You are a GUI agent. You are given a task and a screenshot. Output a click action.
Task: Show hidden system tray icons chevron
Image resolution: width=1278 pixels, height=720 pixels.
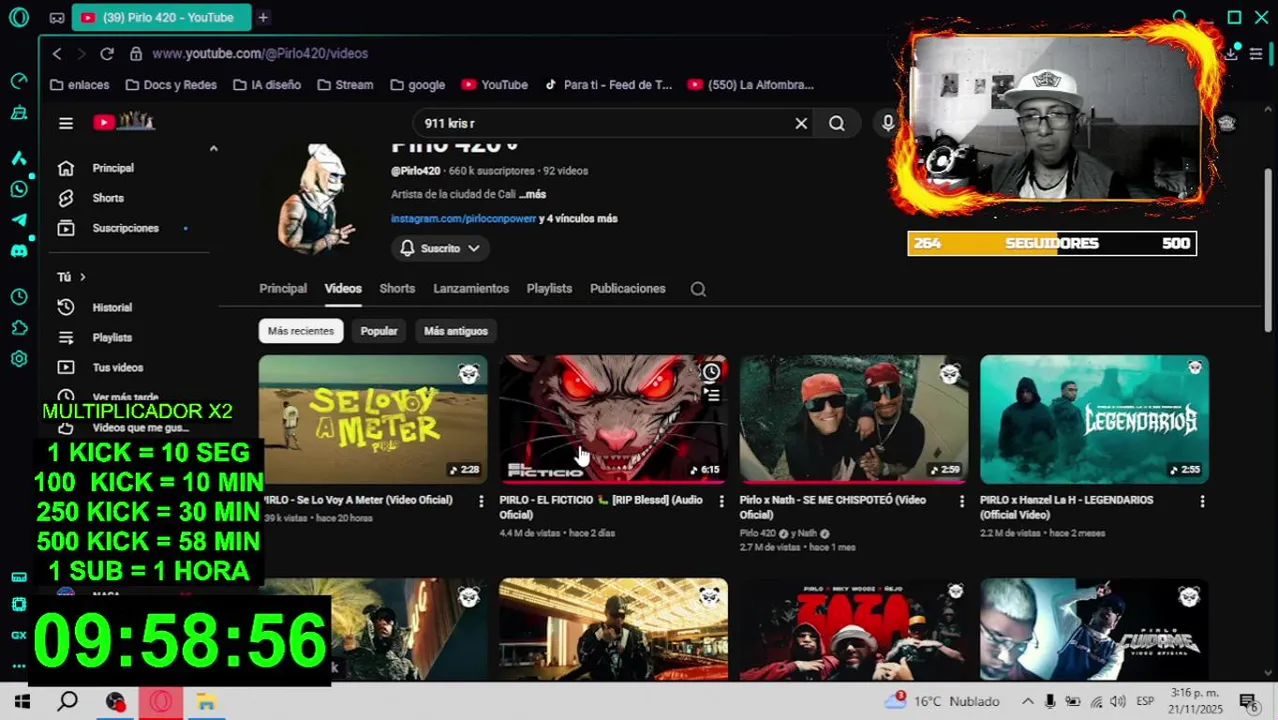[x=1028, y=701]
